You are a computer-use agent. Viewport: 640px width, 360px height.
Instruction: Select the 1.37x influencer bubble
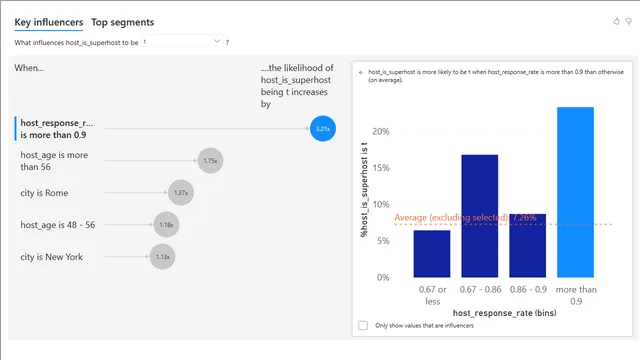pos(181,192)
